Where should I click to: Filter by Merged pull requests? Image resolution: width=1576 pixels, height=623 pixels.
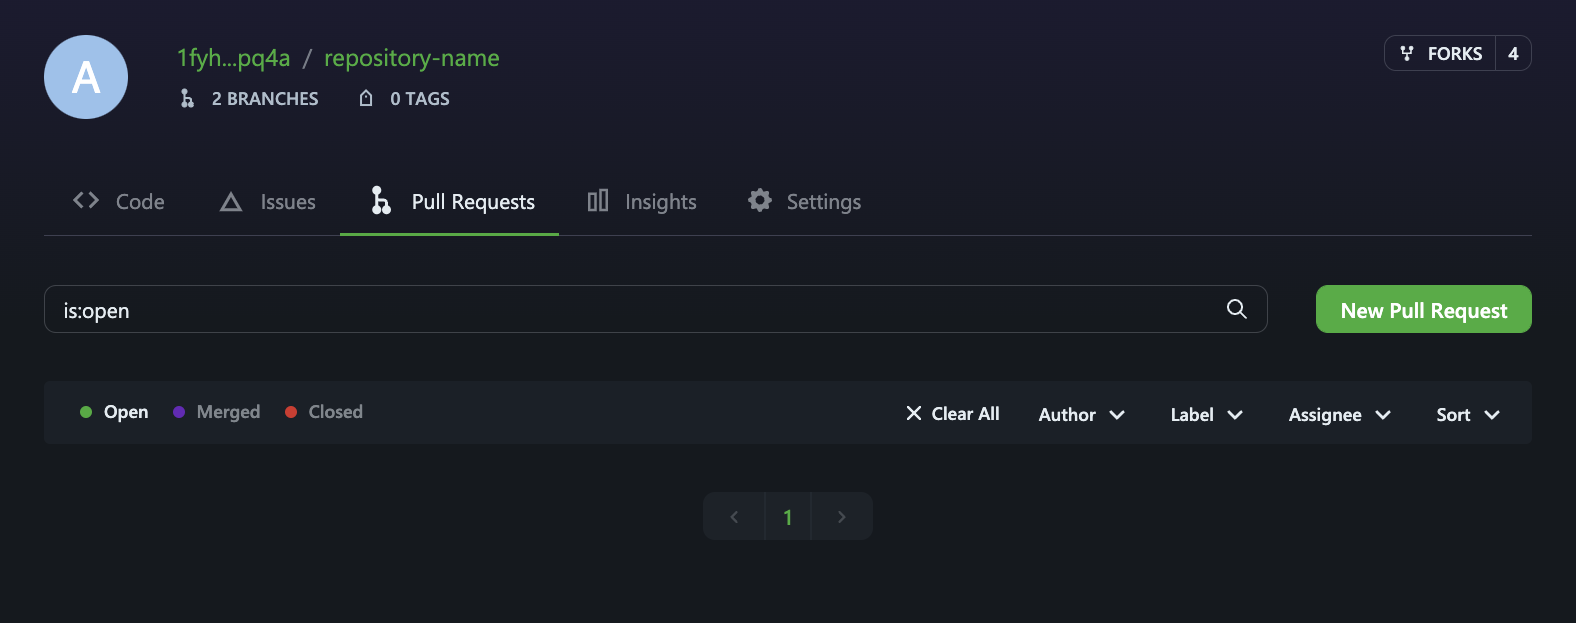216,412
